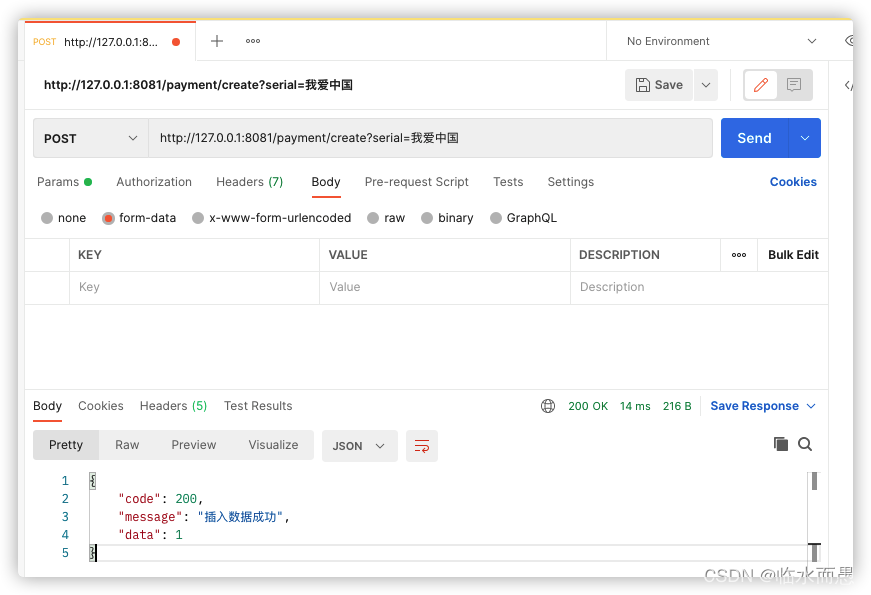Open the response Headers (5) tab
This screenshot has height=595, width=871.
coord(173,406)
